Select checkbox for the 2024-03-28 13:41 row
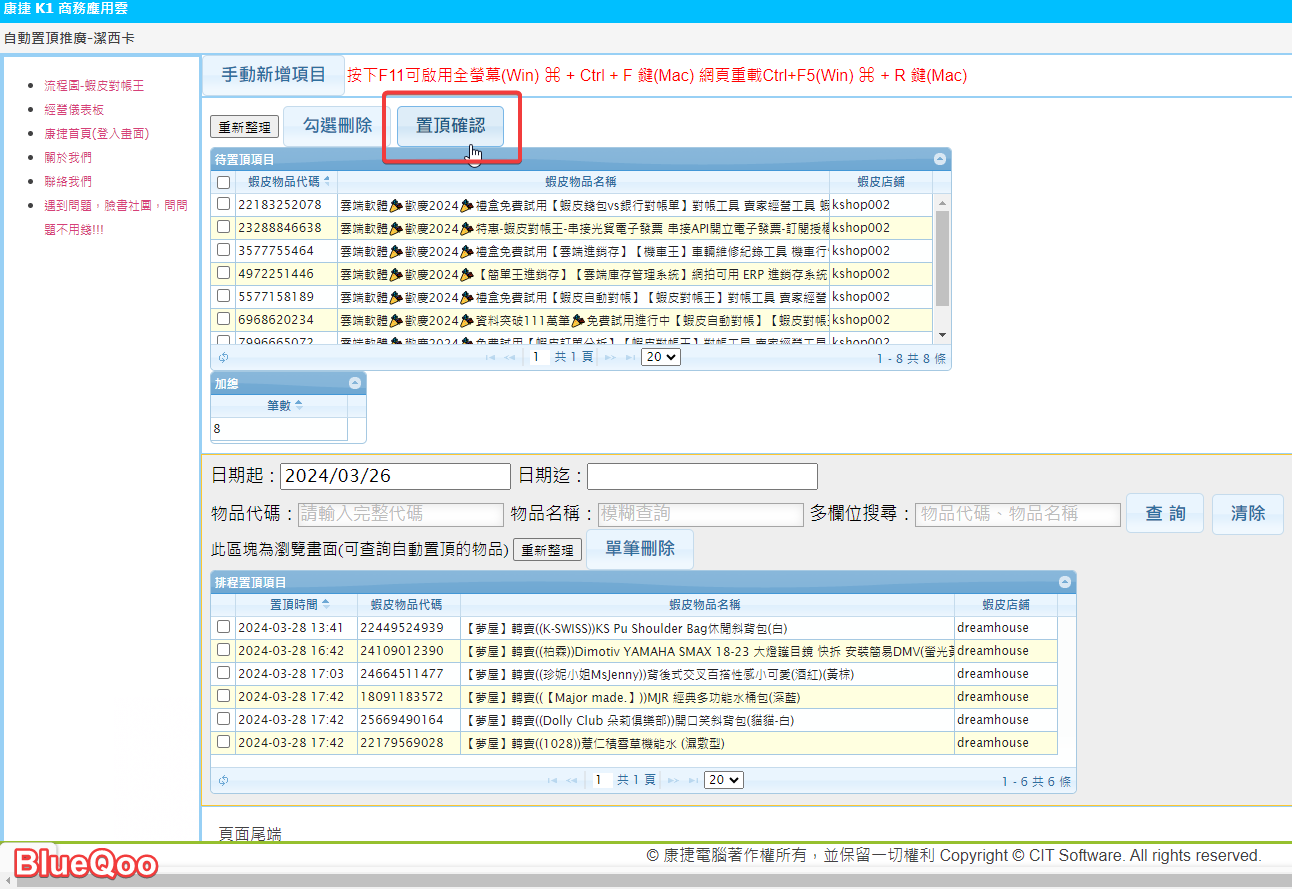 (x=224, y=627)
